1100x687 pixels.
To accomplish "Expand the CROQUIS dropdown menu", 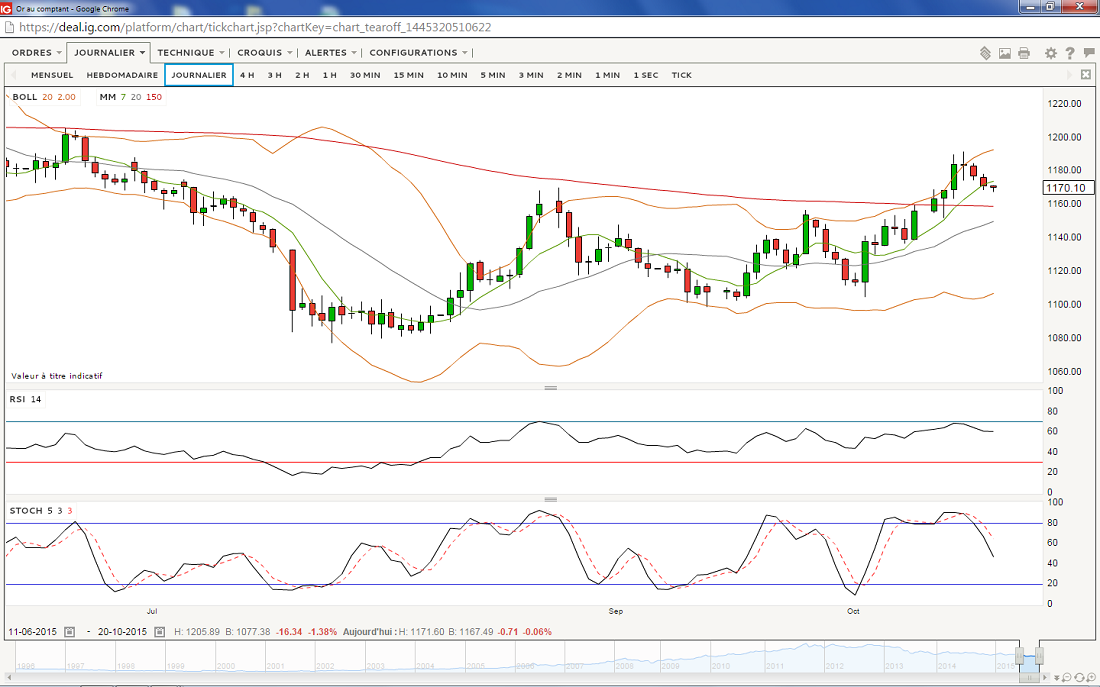I will (265, 53).
